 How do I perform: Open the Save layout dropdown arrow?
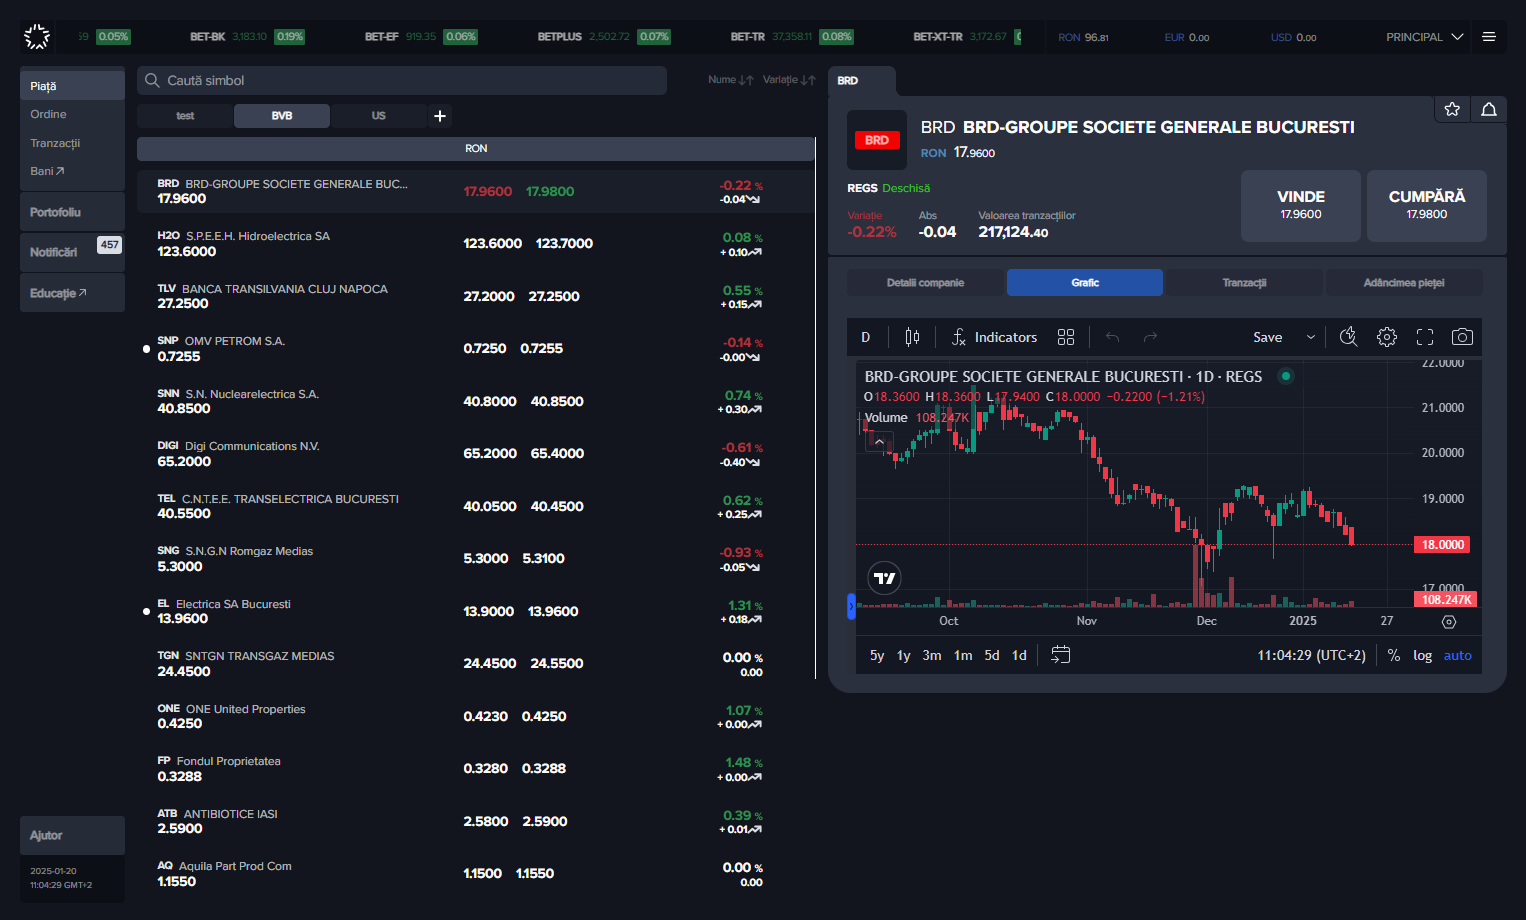[x=1310, y=337]
